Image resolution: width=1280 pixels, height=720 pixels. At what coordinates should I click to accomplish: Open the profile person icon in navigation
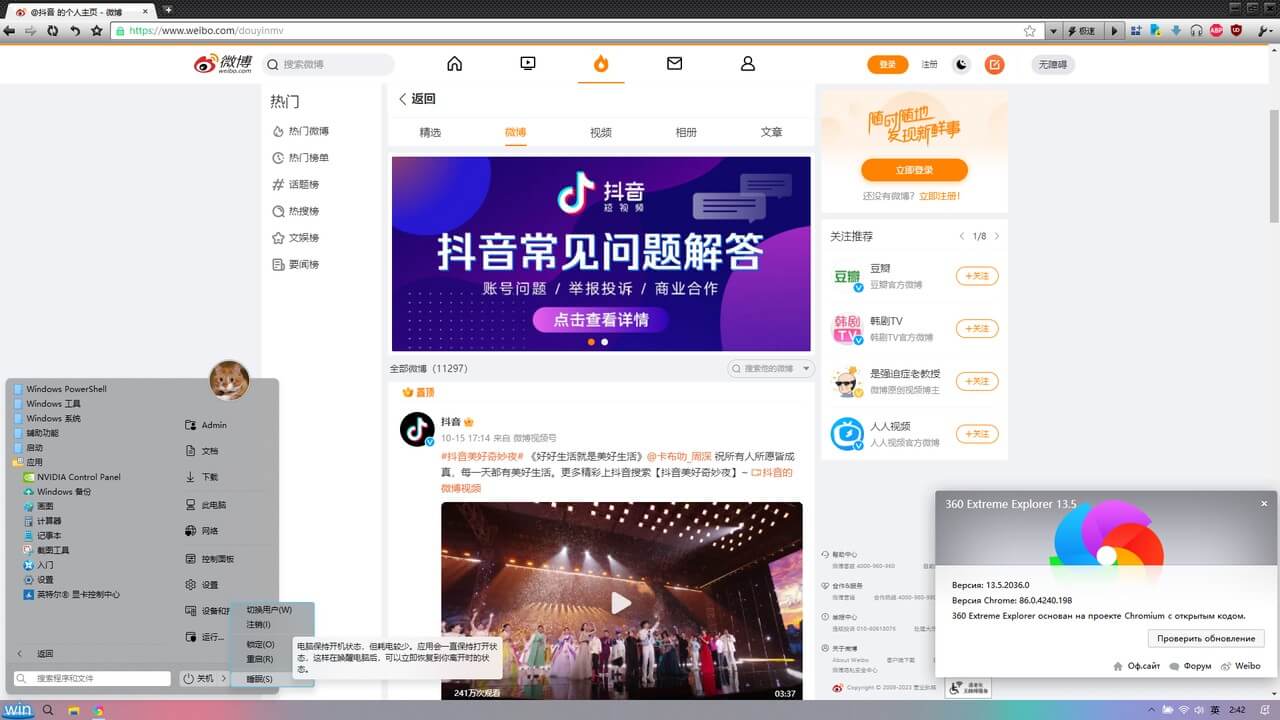click(747, 63)
